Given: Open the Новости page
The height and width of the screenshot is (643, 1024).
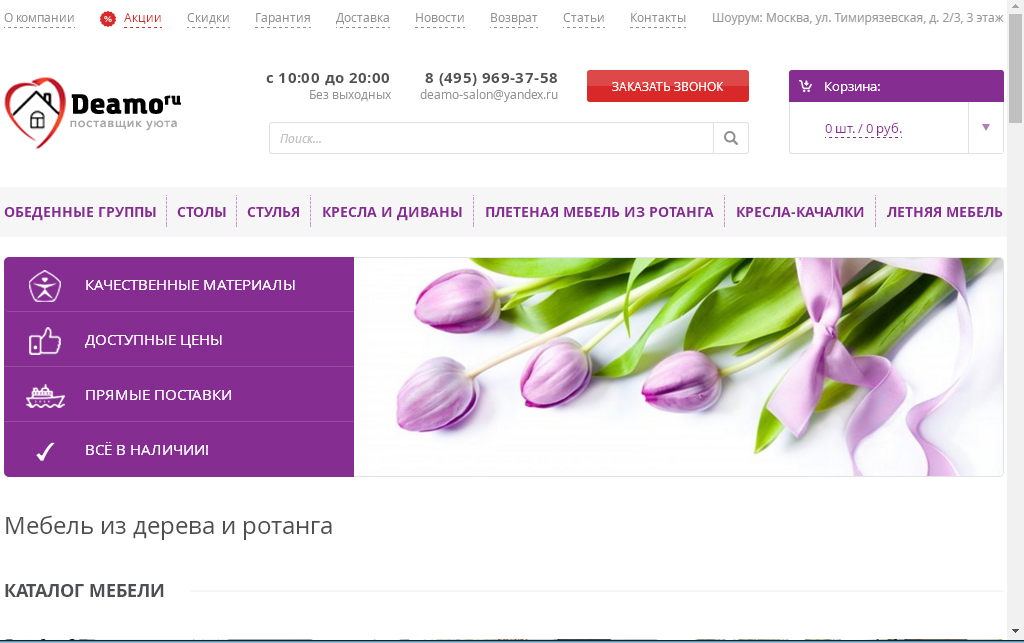Looking at the screenshot, I should click(x=440, y=18).
